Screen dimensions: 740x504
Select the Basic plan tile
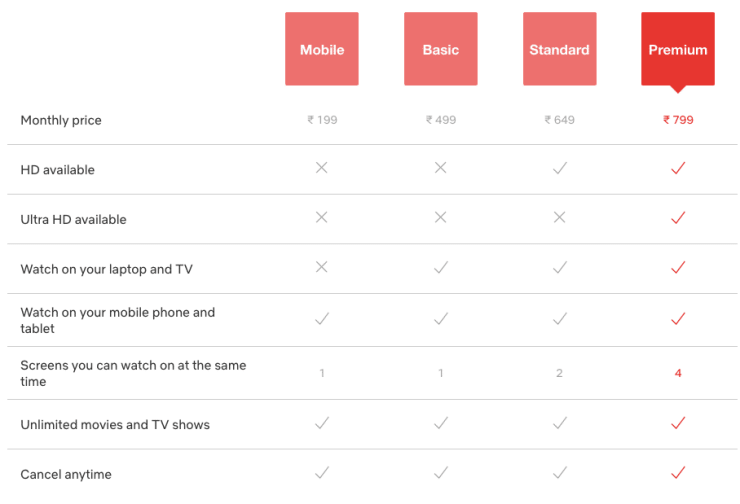tap(441, 49)
